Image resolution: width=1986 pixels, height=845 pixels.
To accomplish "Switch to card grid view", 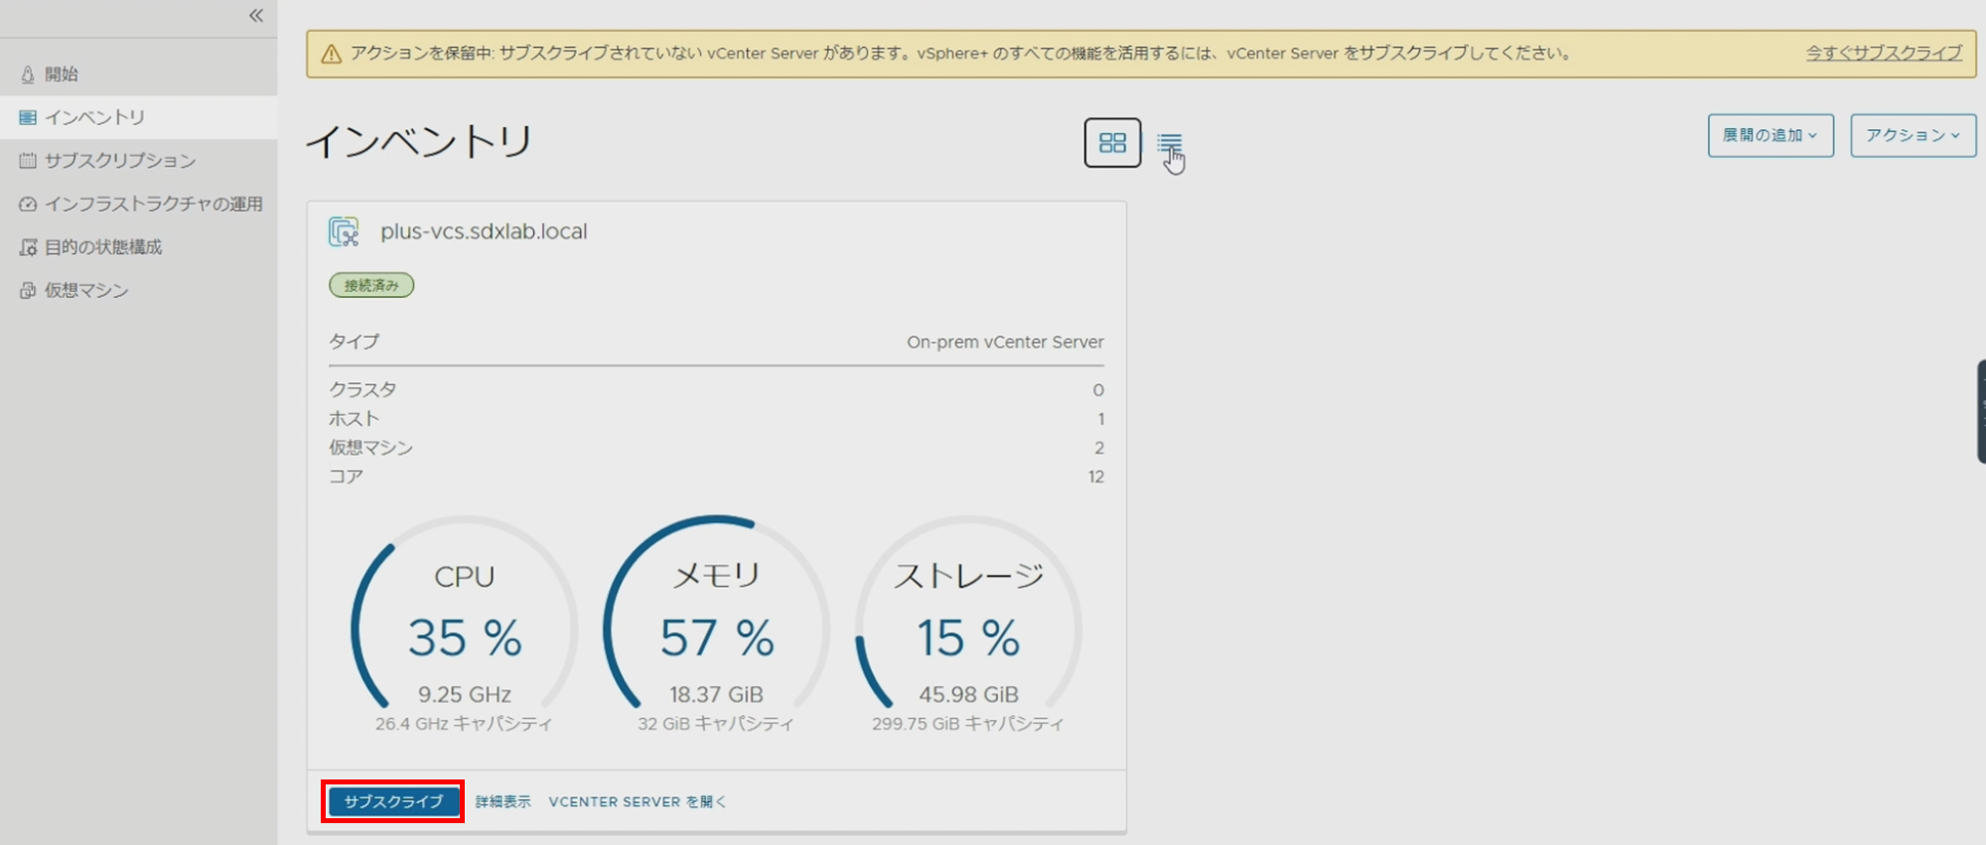I will (1112, 143).
